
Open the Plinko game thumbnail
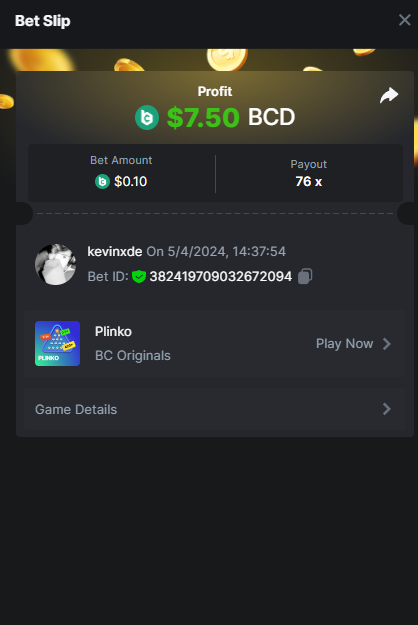pyautogui.click(x=57, y=344)
